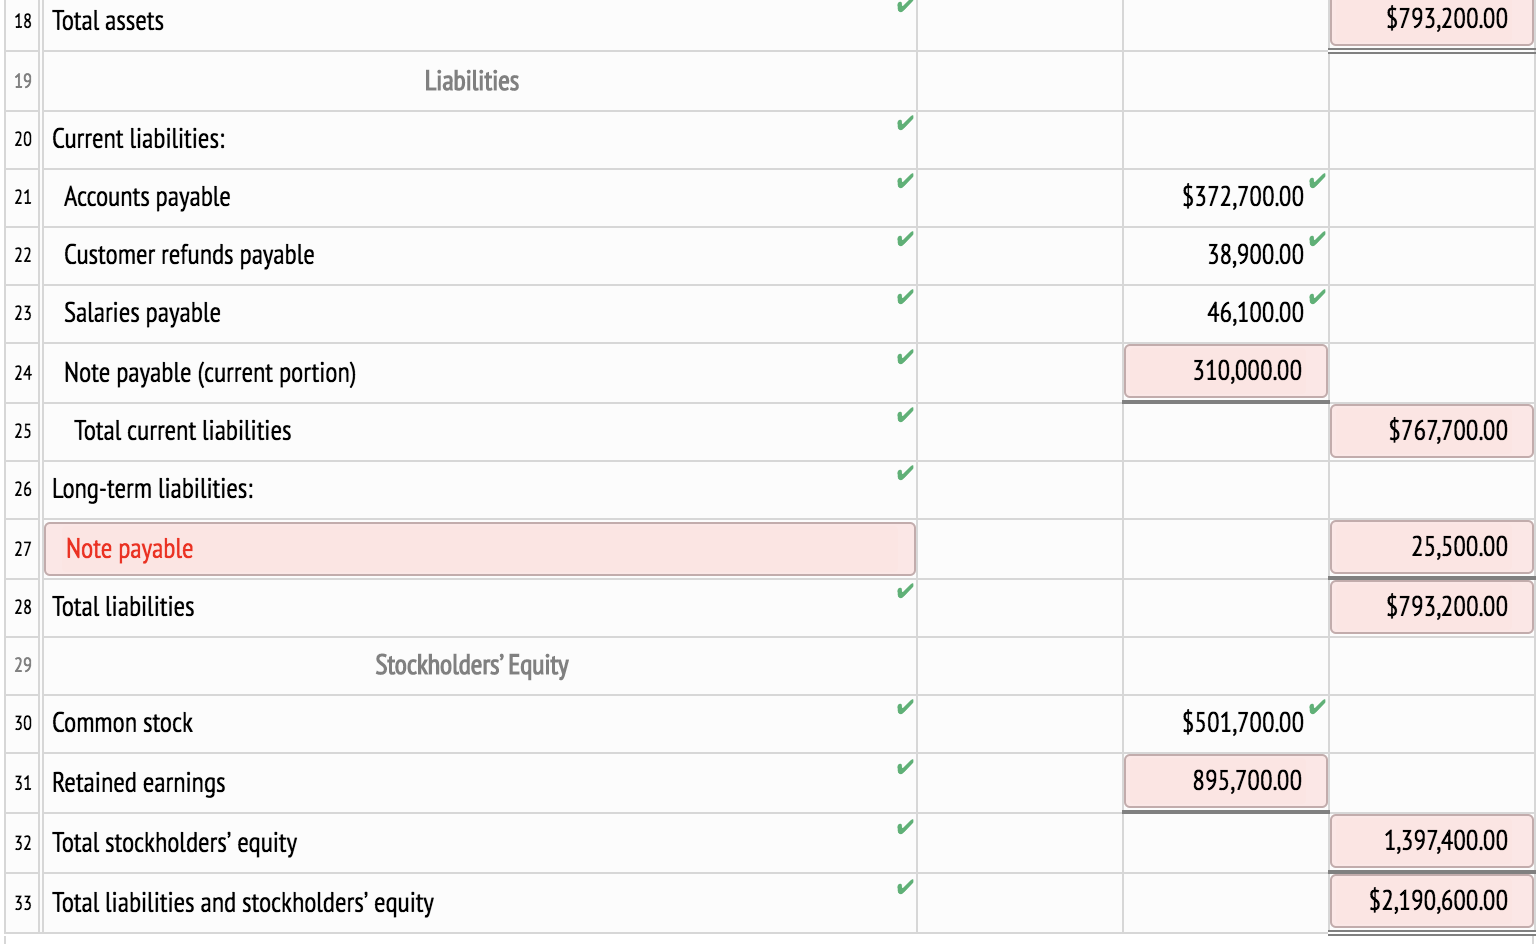The width and height of the screenshot is (1538, 944).
Task: Click the green checkmark beside Common stock
Action: click(x=905, y=706)
